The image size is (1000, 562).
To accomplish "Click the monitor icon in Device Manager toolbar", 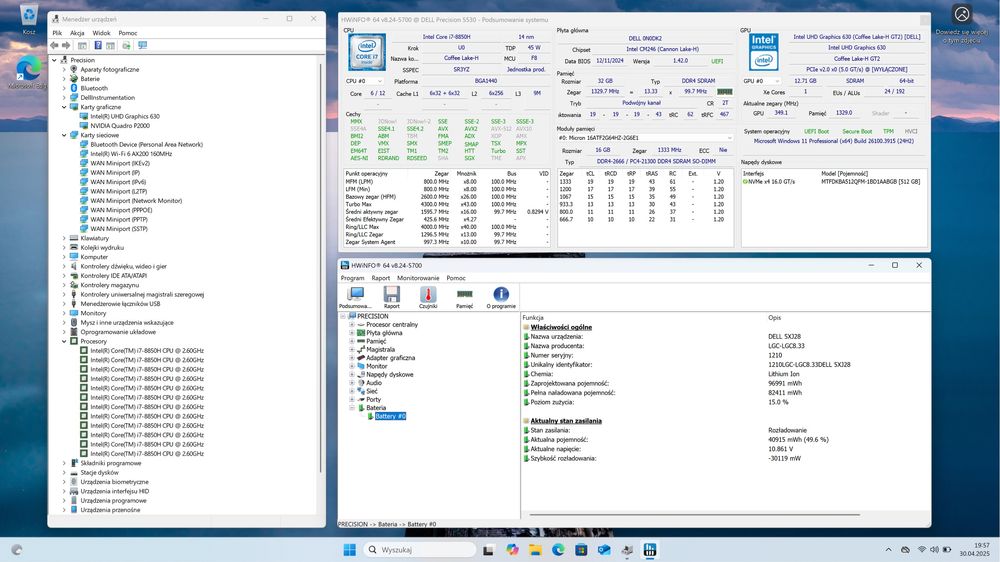I will (142, 45).
